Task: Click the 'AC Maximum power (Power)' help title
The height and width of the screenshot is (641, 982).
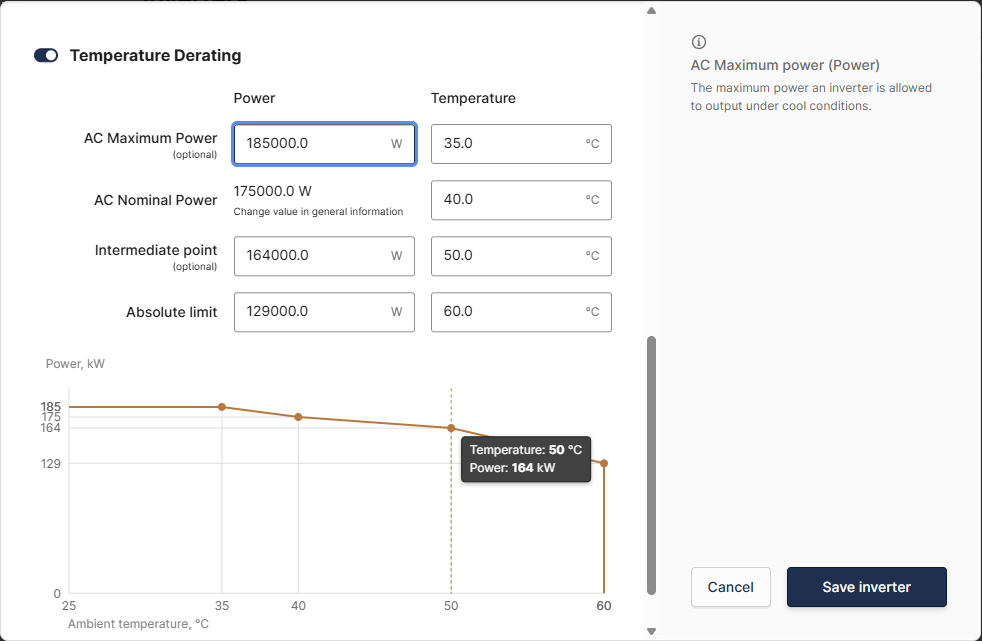Action: pyautogui.click(x=785, y=65)
